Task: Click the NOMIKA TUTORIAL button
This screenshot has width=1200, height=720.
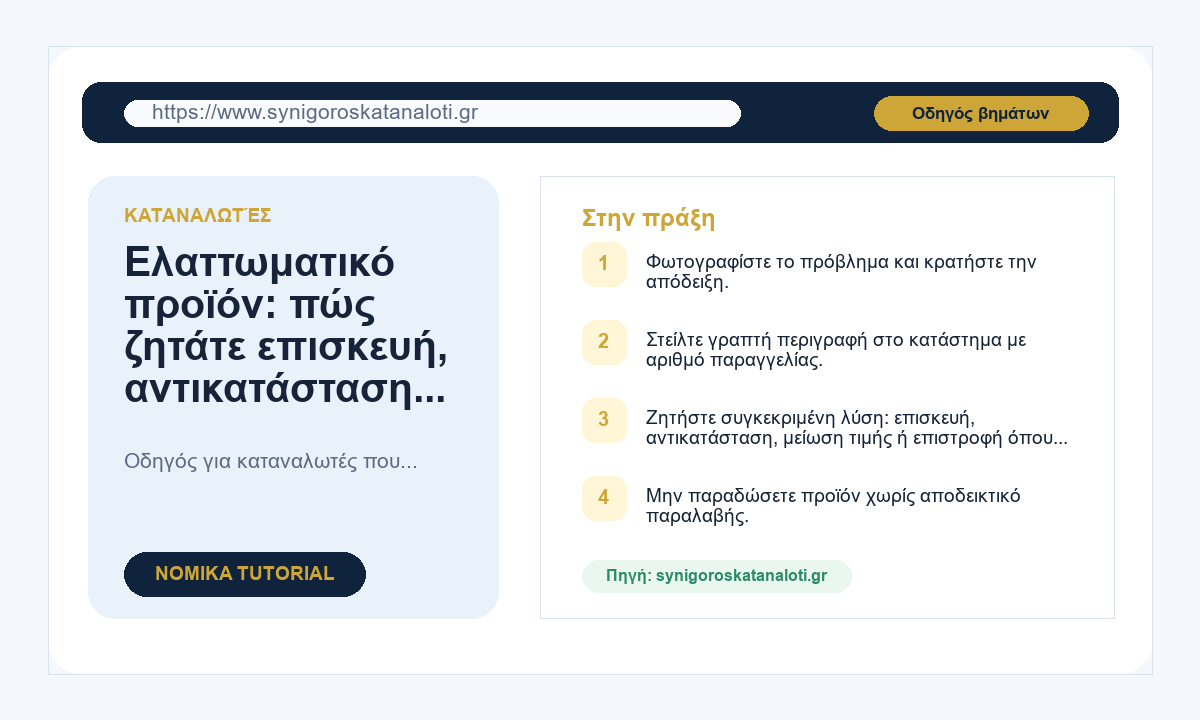Action: tap(245, 574)
